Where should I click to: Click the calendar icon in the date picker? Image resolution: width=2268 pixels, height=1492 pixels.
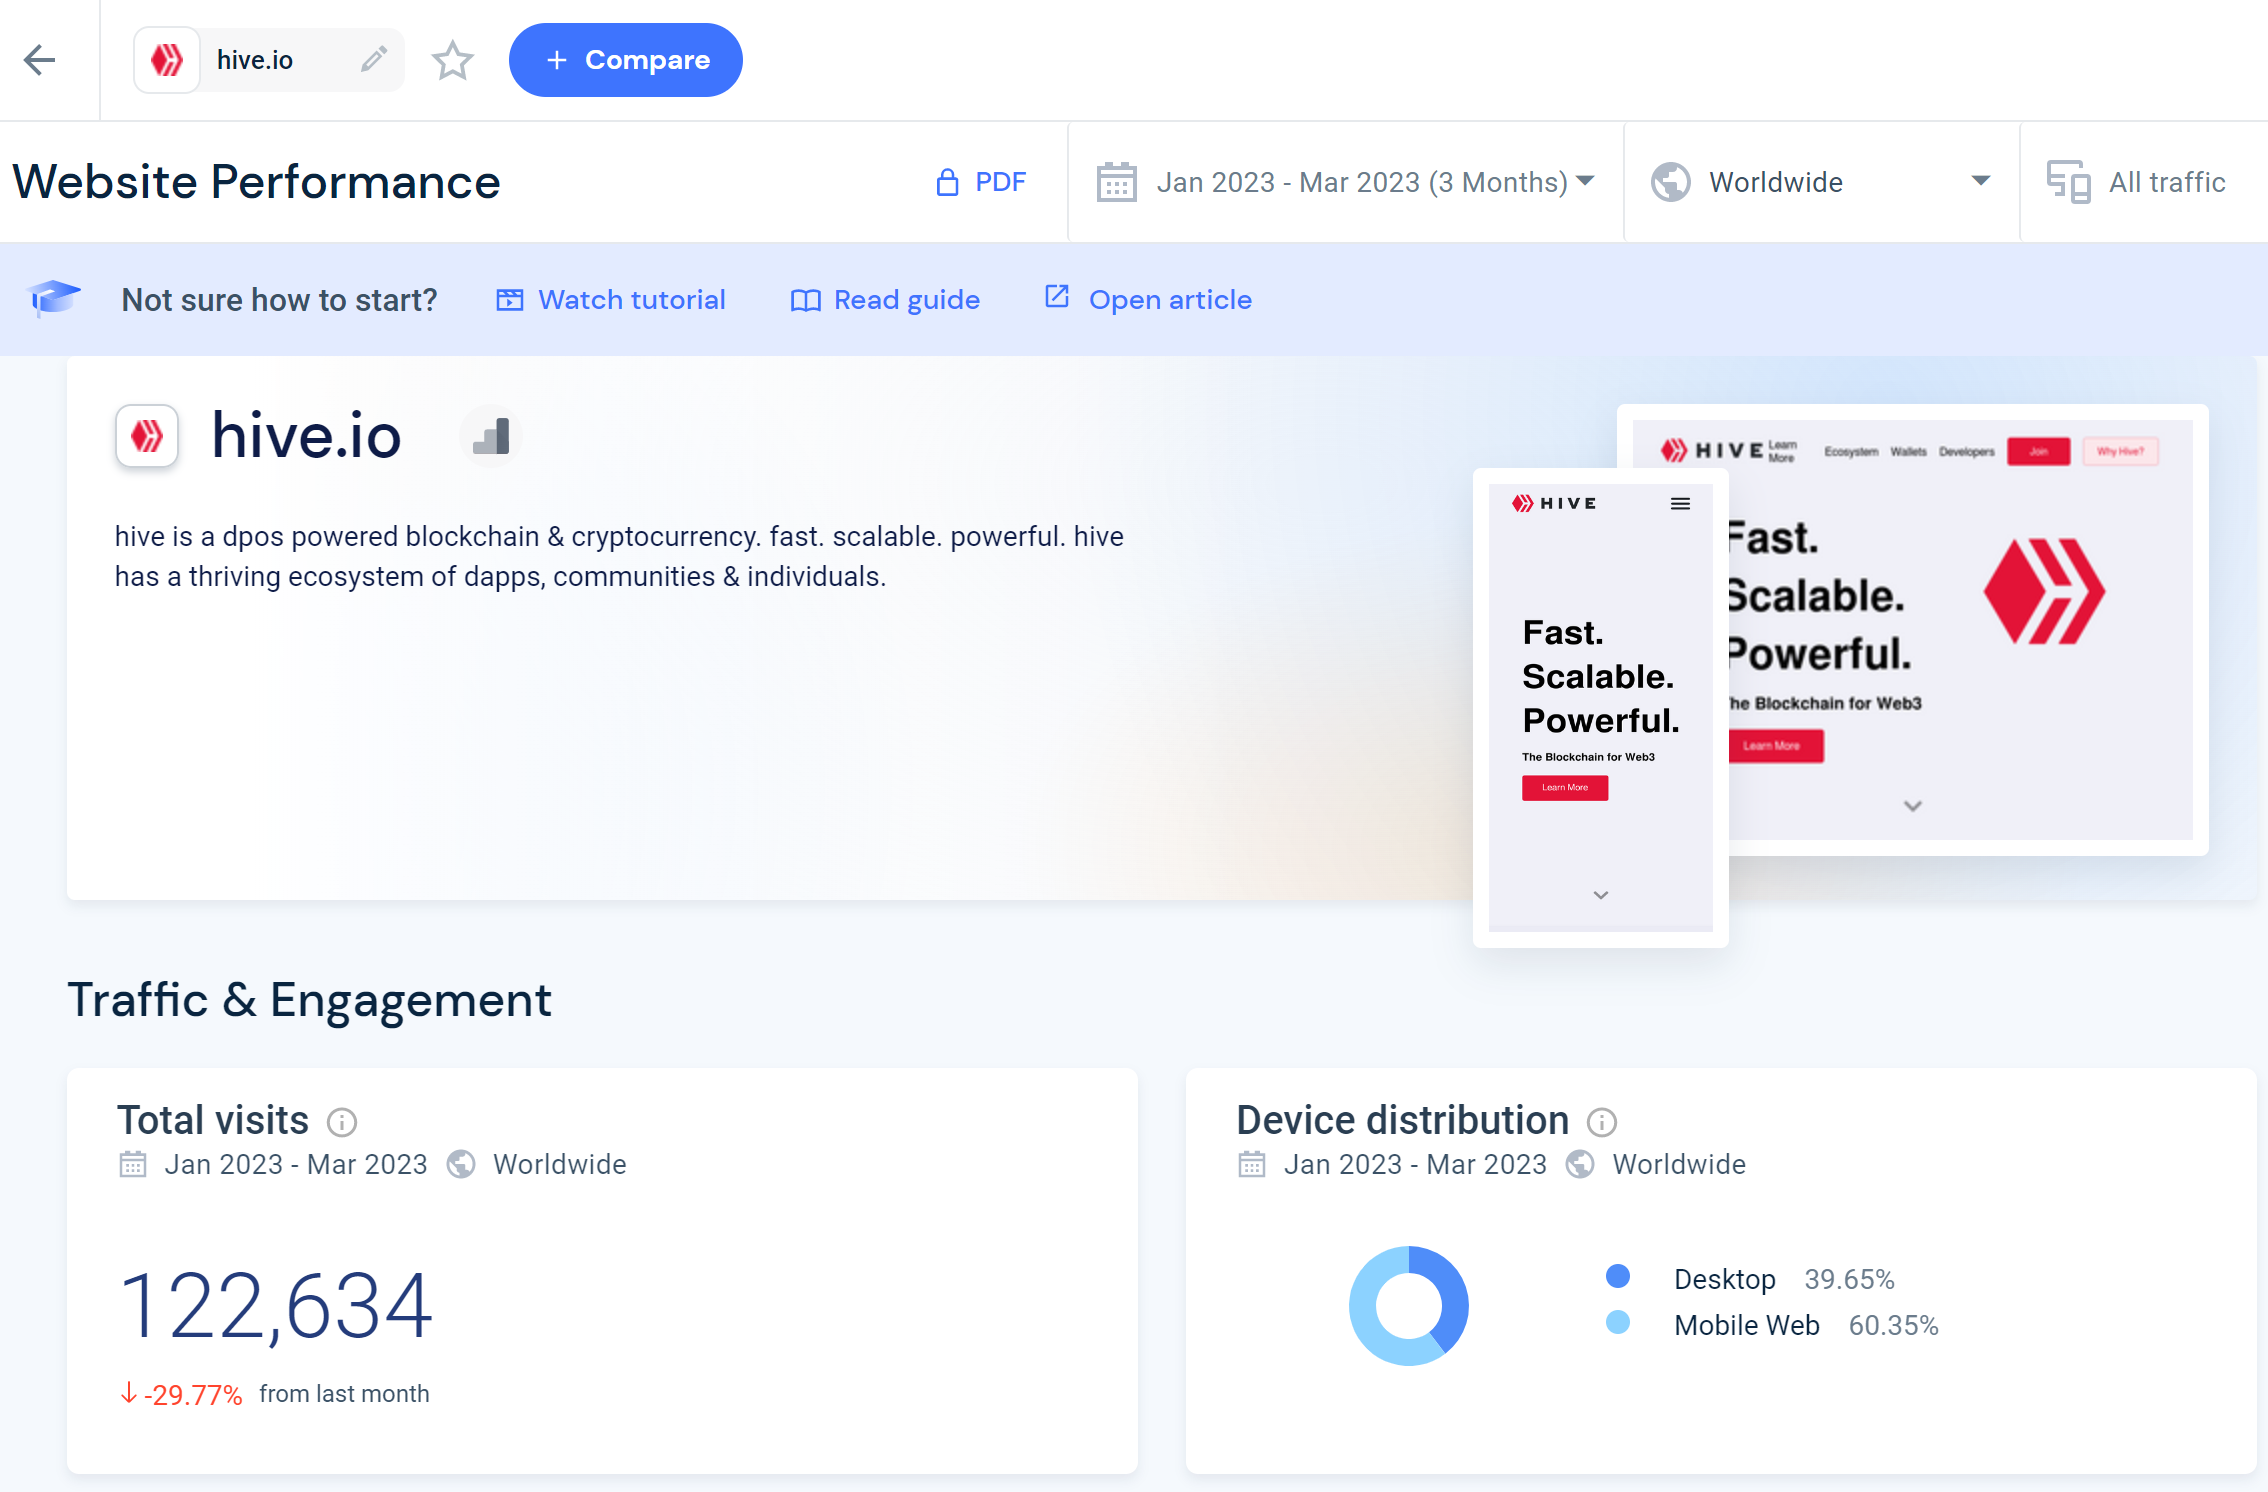click(x=1116, y=182)
